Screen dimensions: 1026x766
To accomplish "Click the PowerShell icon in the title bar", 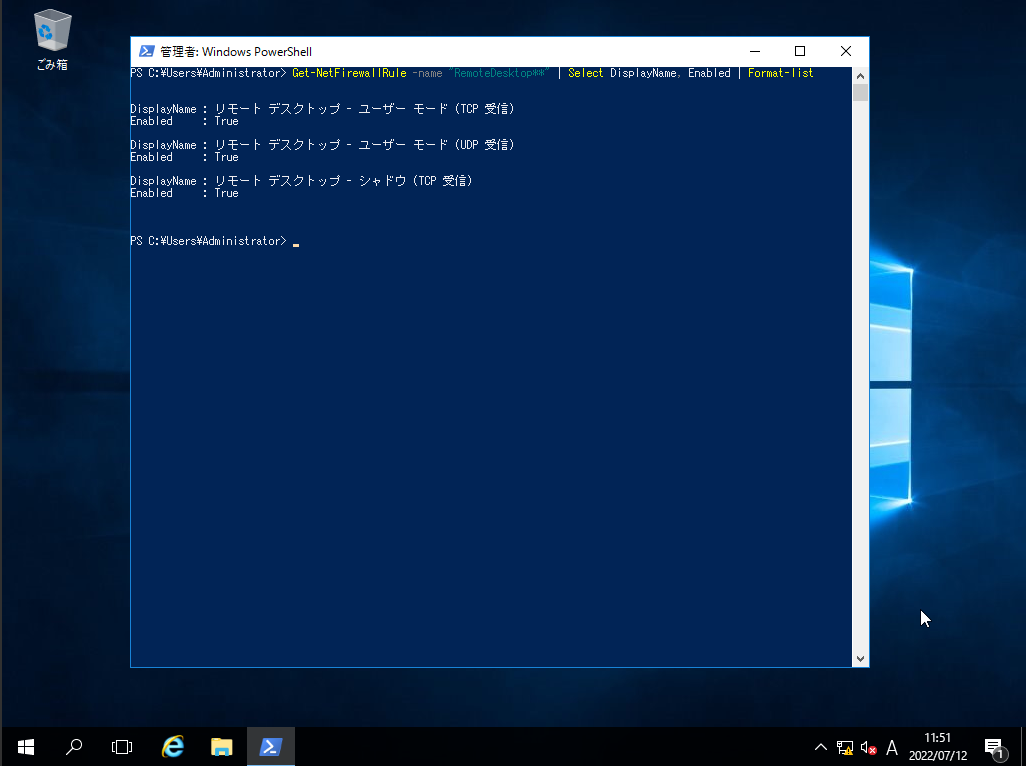I will [x=146, y=51].
